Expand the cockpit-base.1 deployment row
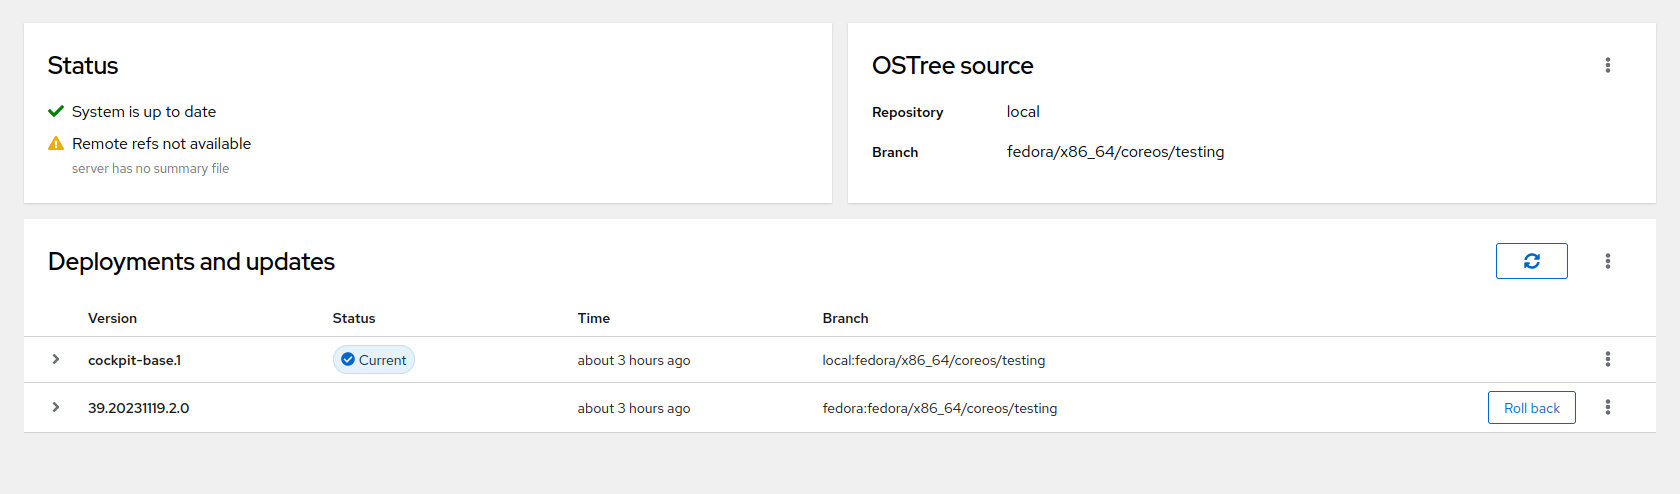The width and height of the screenshot is (1680, 494). tap(56, 359)
